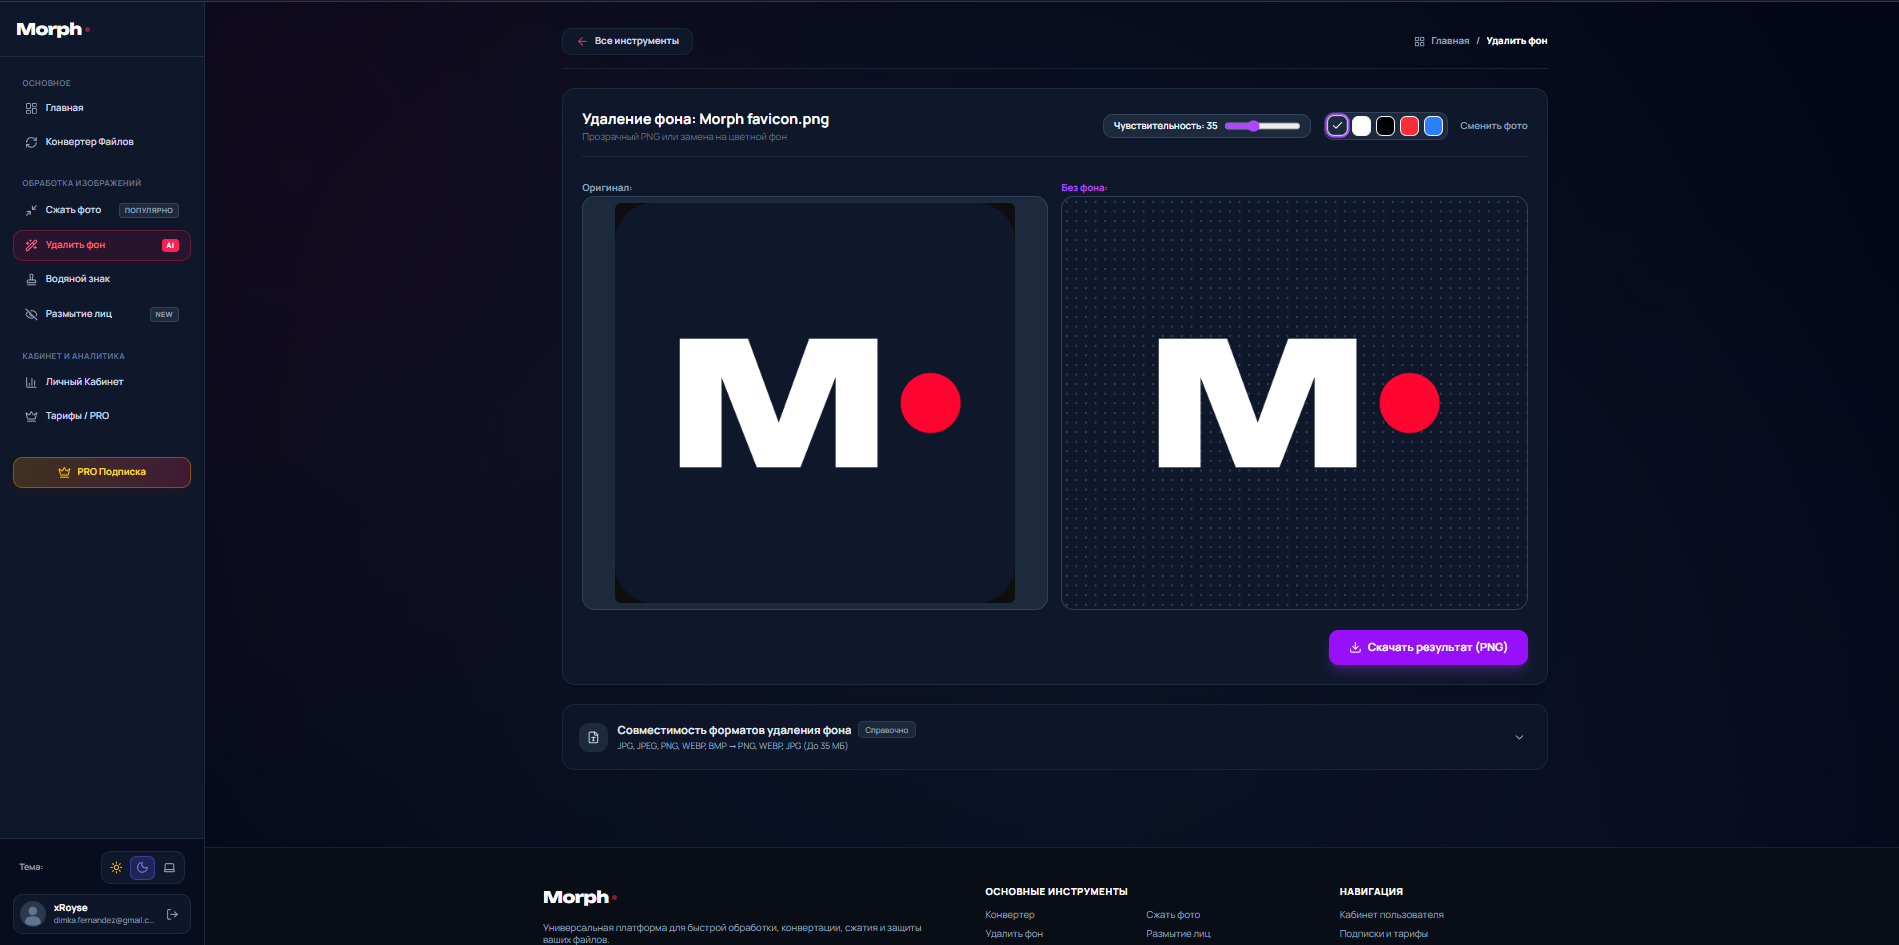
Task: Click the xRoyse user avatar
Action: pyautogui.click(x=33, y=914)
